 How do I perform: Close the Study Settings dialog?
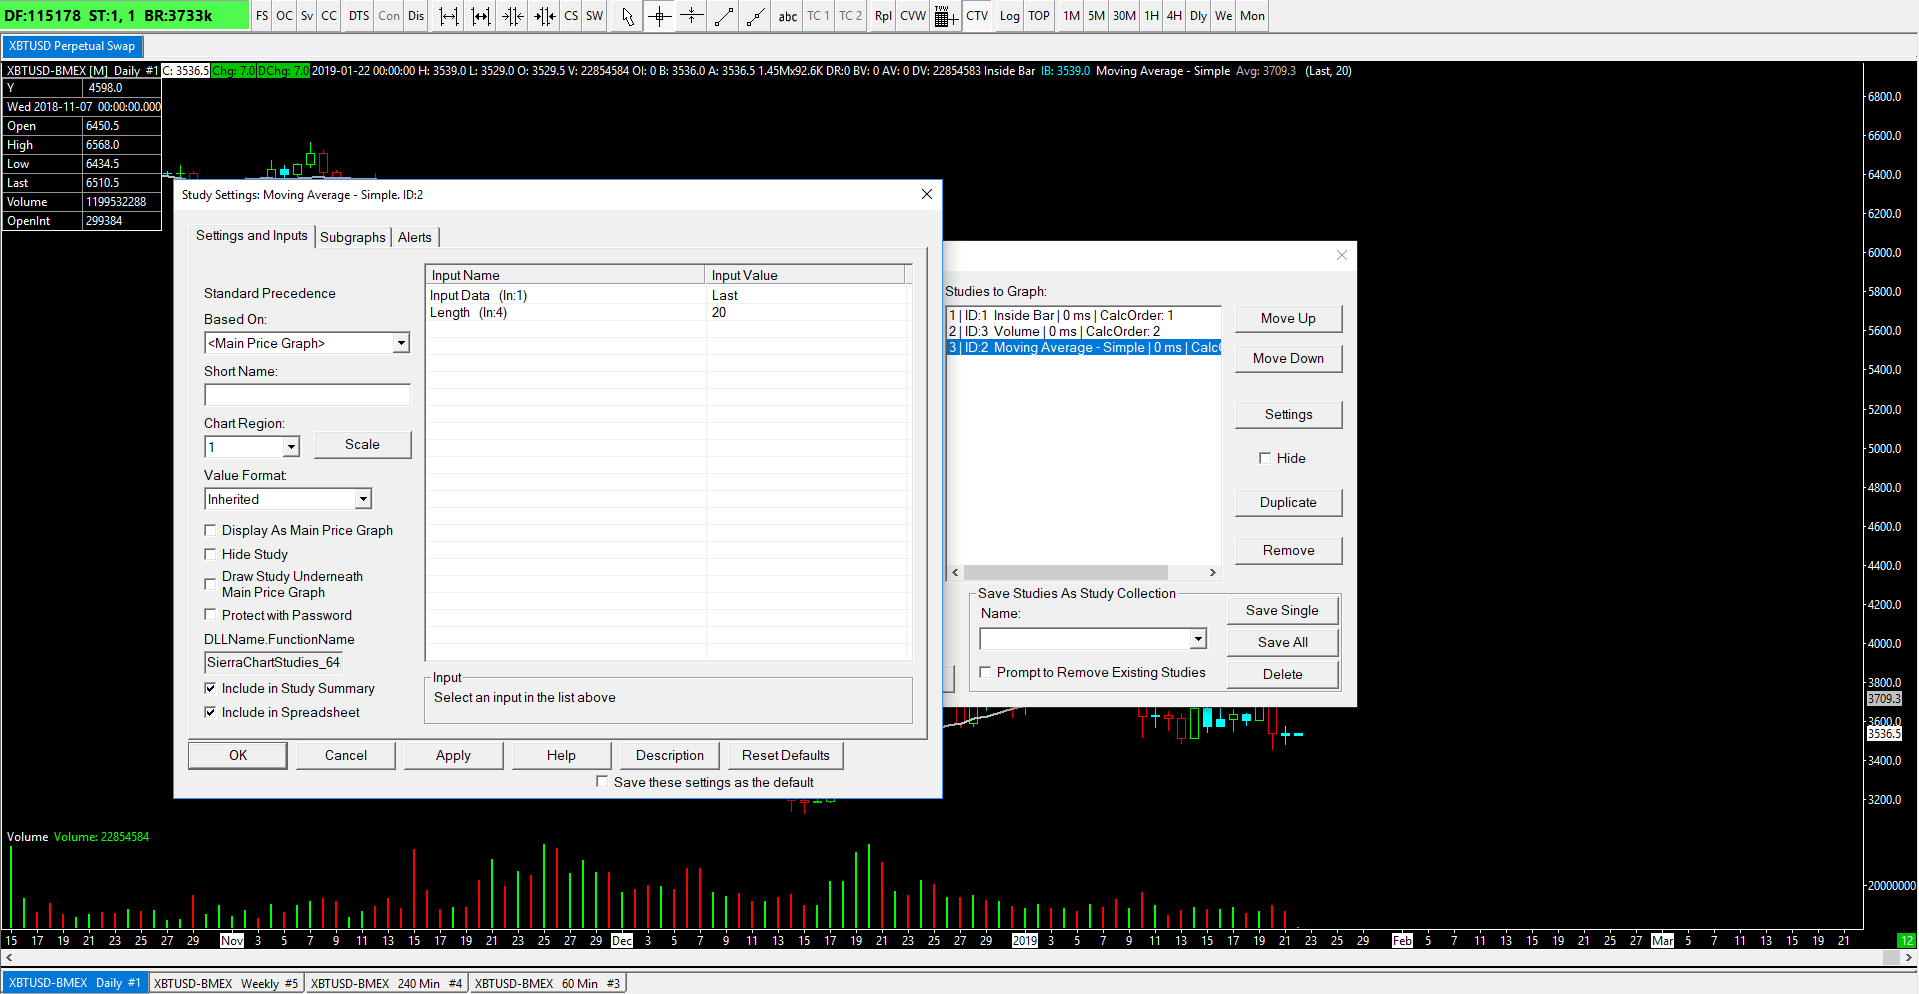927,194
